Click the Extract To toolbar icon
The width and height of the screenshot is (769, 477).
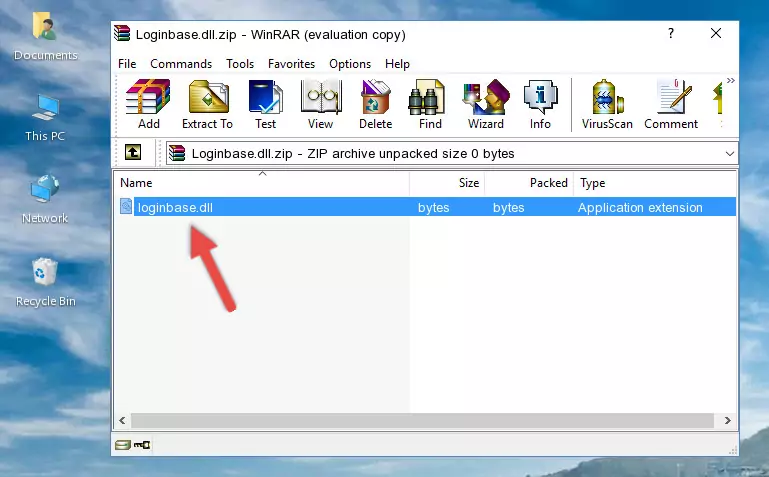pos(207,105)
